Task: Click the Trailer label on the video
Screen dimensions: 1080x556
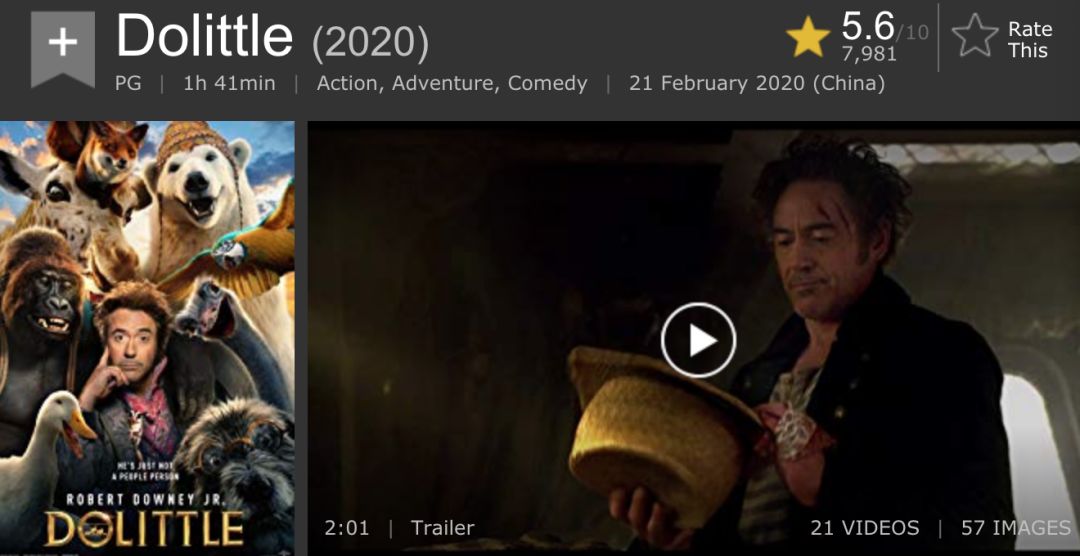Action: [442, 528]
